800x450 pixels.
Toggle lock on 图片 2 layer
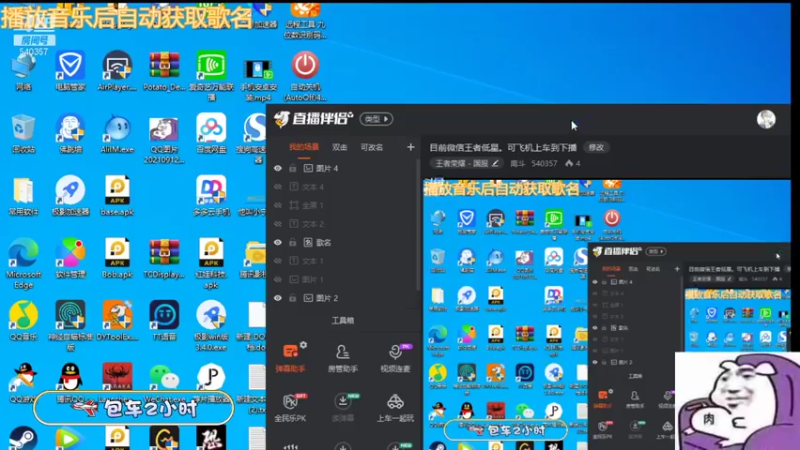292,298
